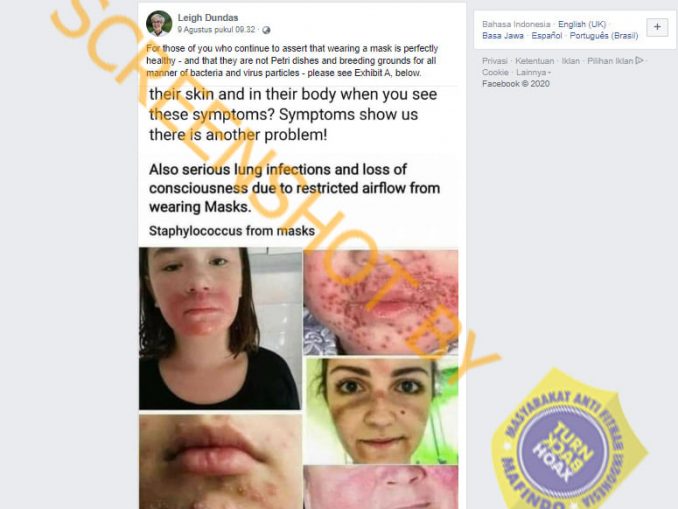
Task: Open the Privasi footer link
Action: 495,61
